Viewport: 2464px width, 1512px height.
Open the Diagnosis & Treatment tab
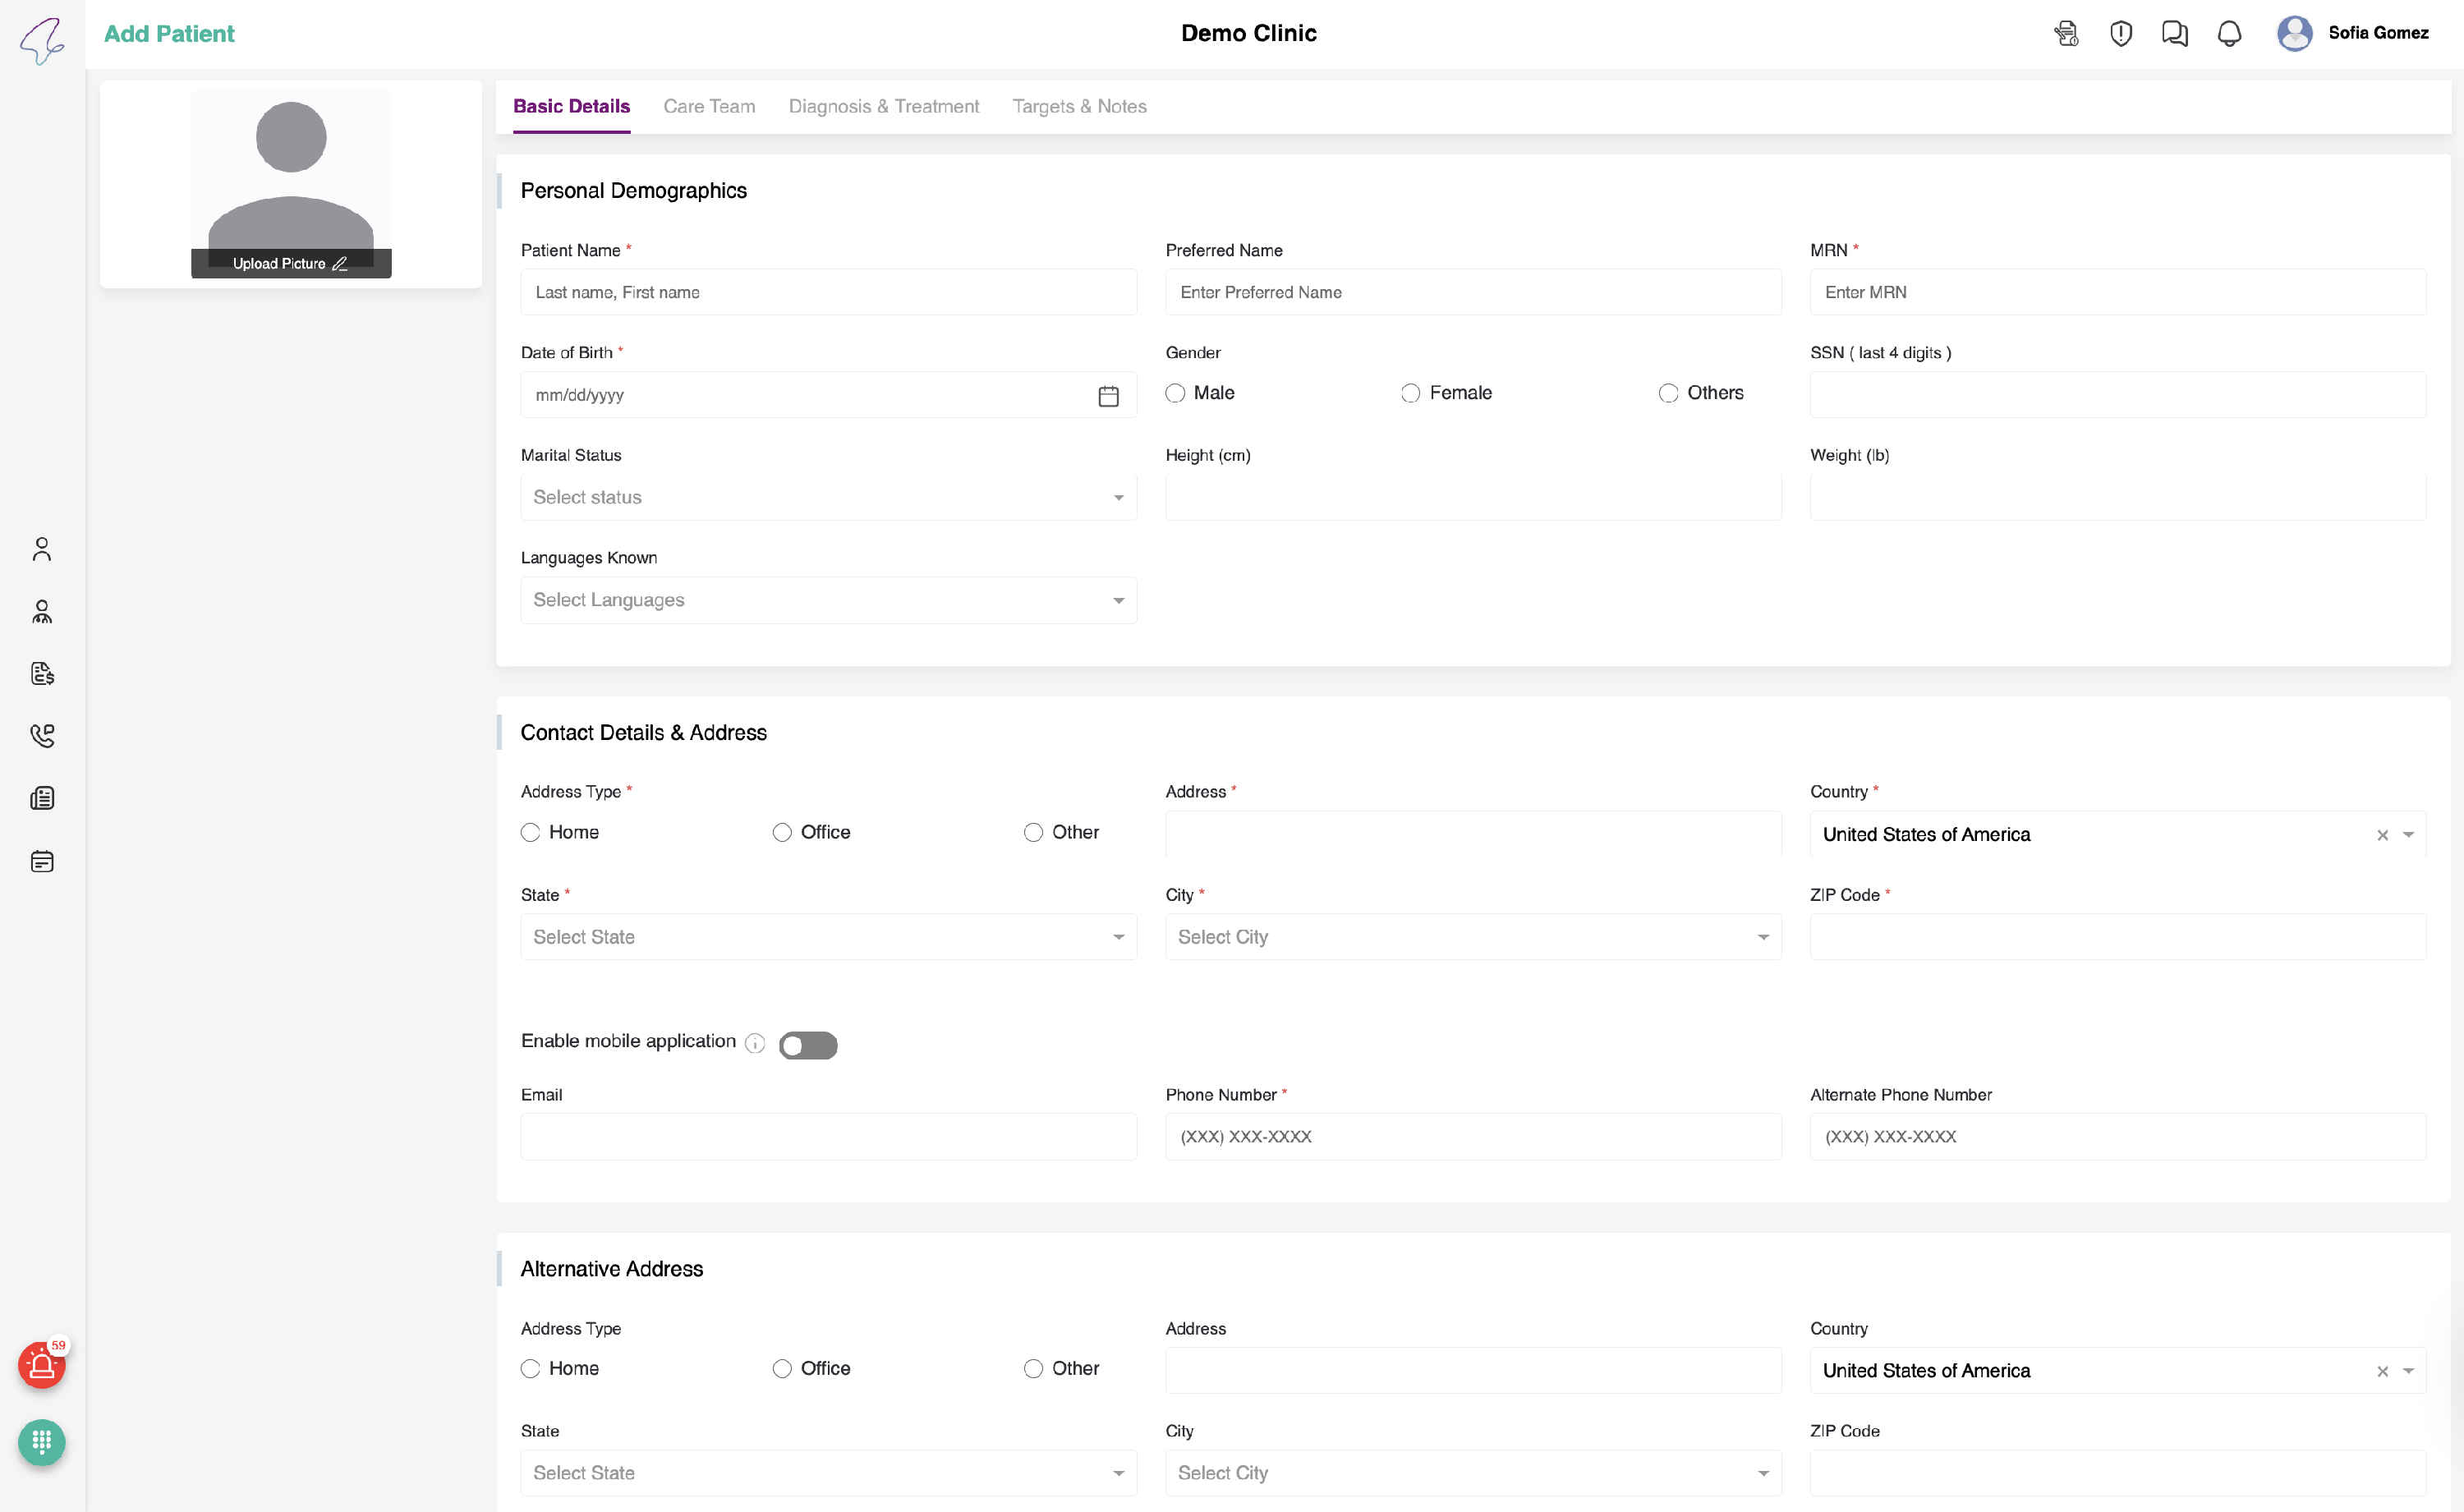point(883,106)
